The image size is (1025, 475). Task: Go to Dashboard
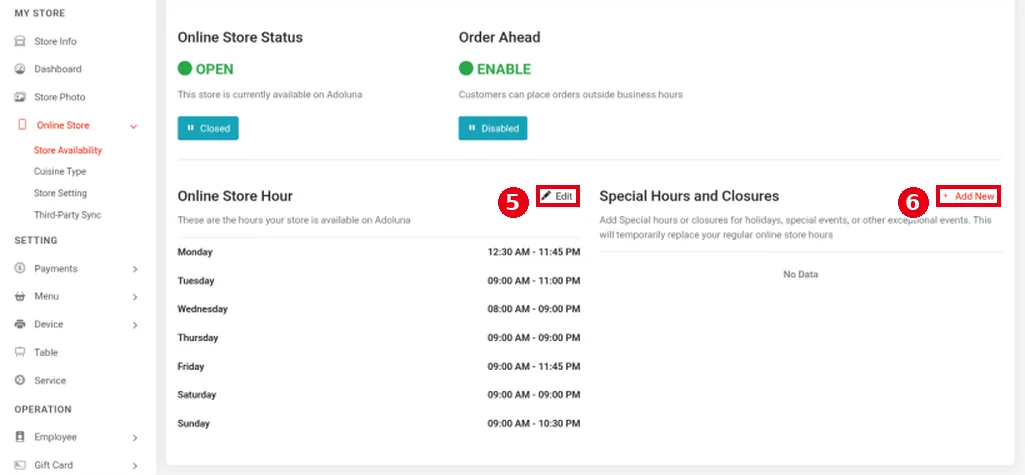pos(58,69)
